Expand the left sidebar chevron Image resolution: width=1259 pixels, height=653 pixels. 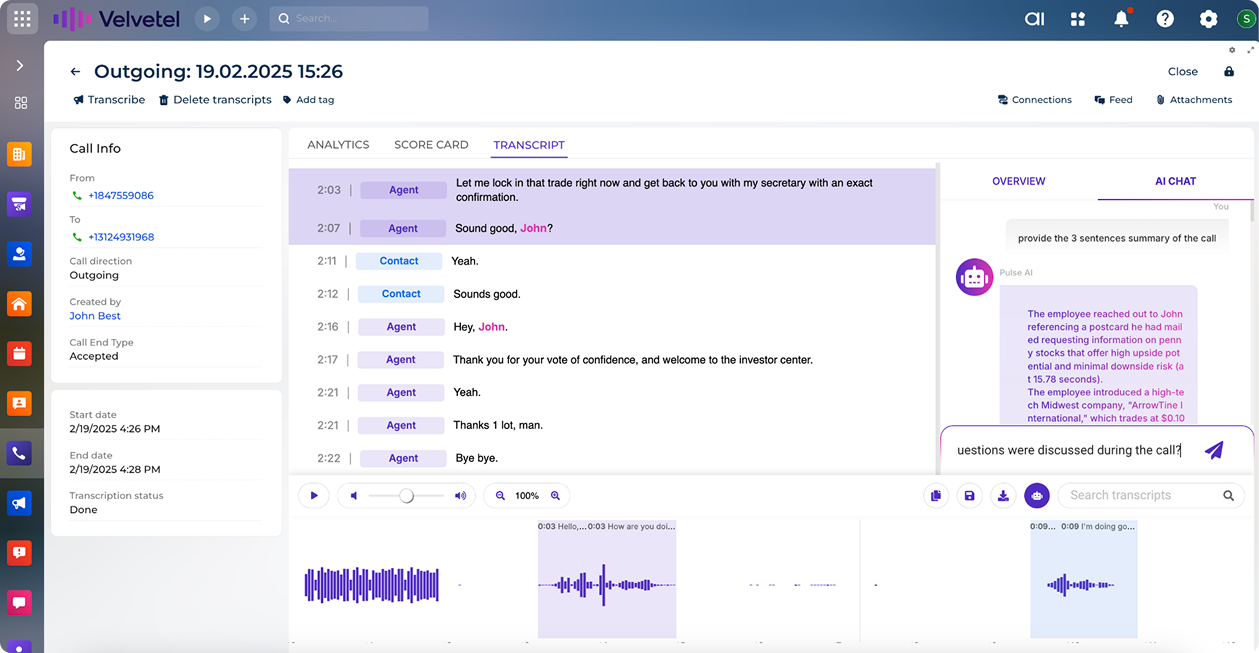coord(19,66)
